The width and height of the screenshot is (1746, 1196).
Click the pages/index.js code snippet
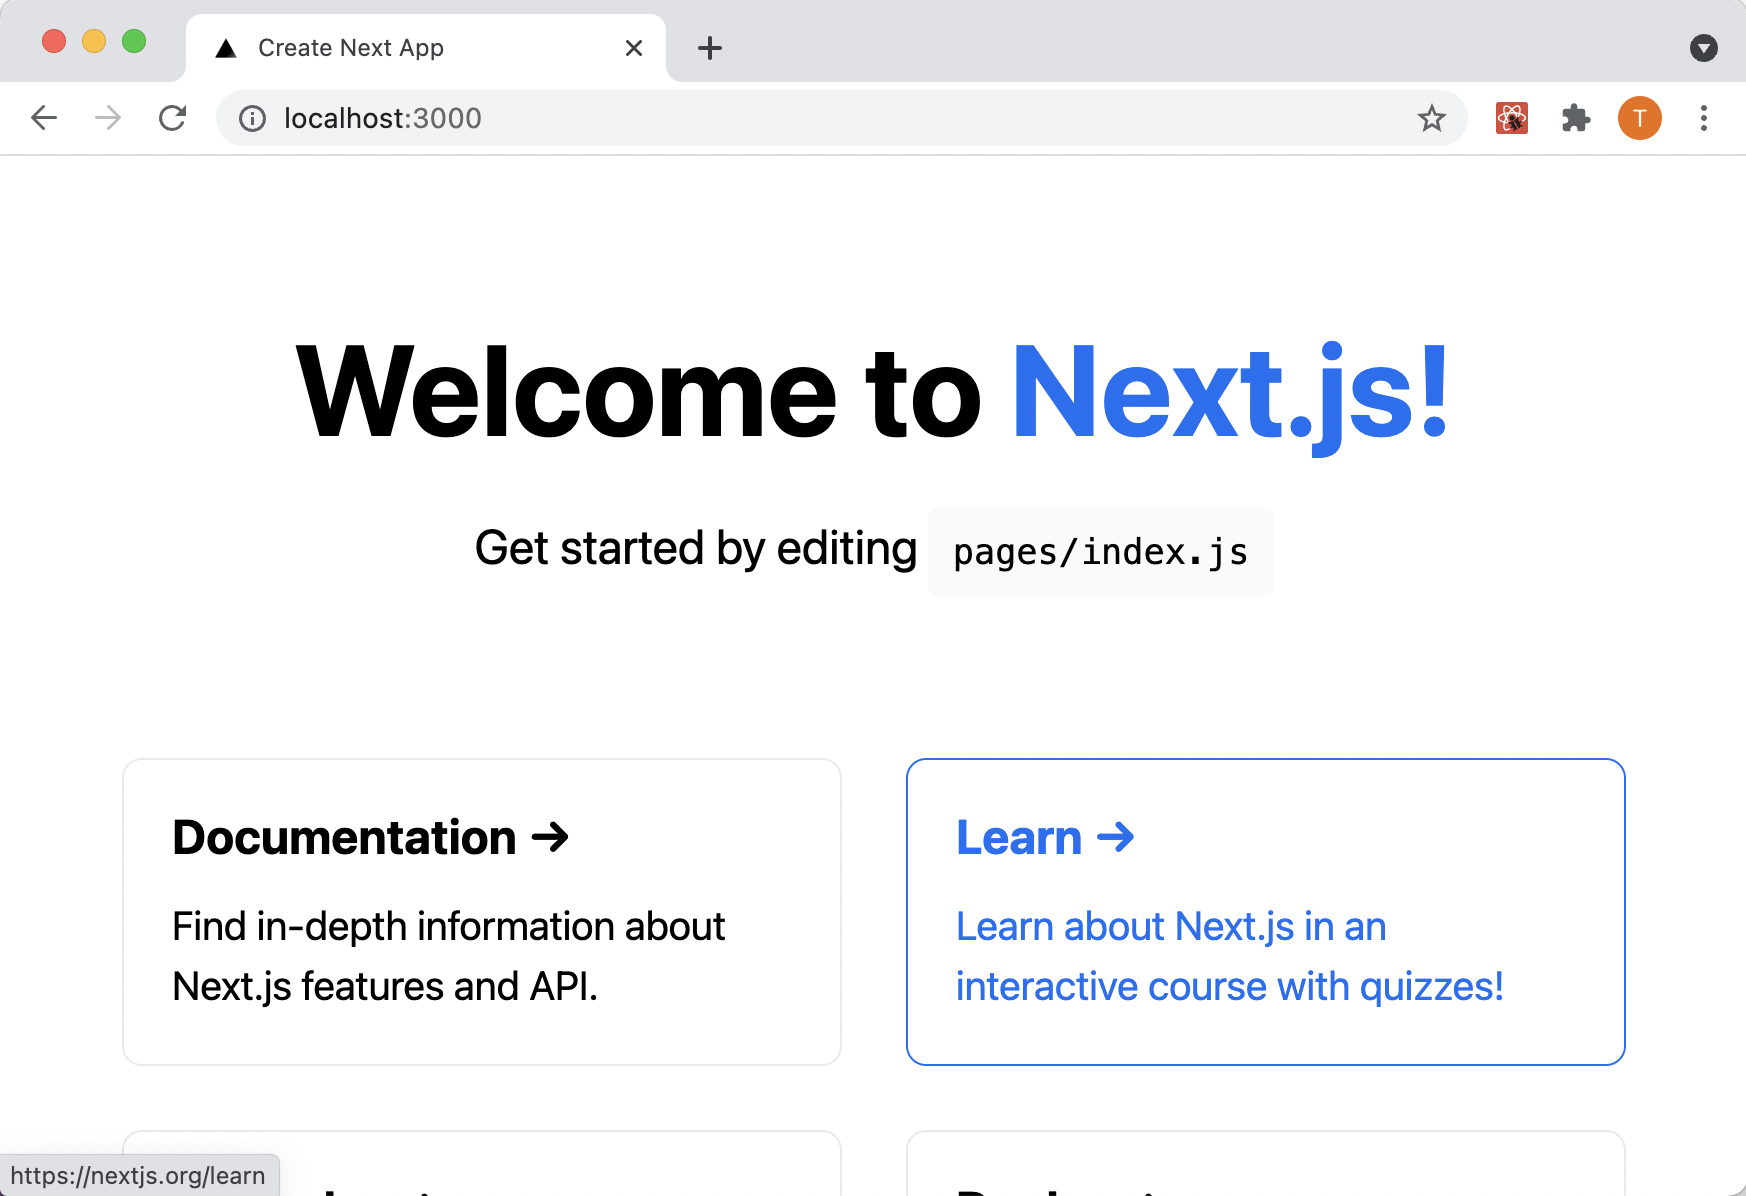coord(1101,552)
